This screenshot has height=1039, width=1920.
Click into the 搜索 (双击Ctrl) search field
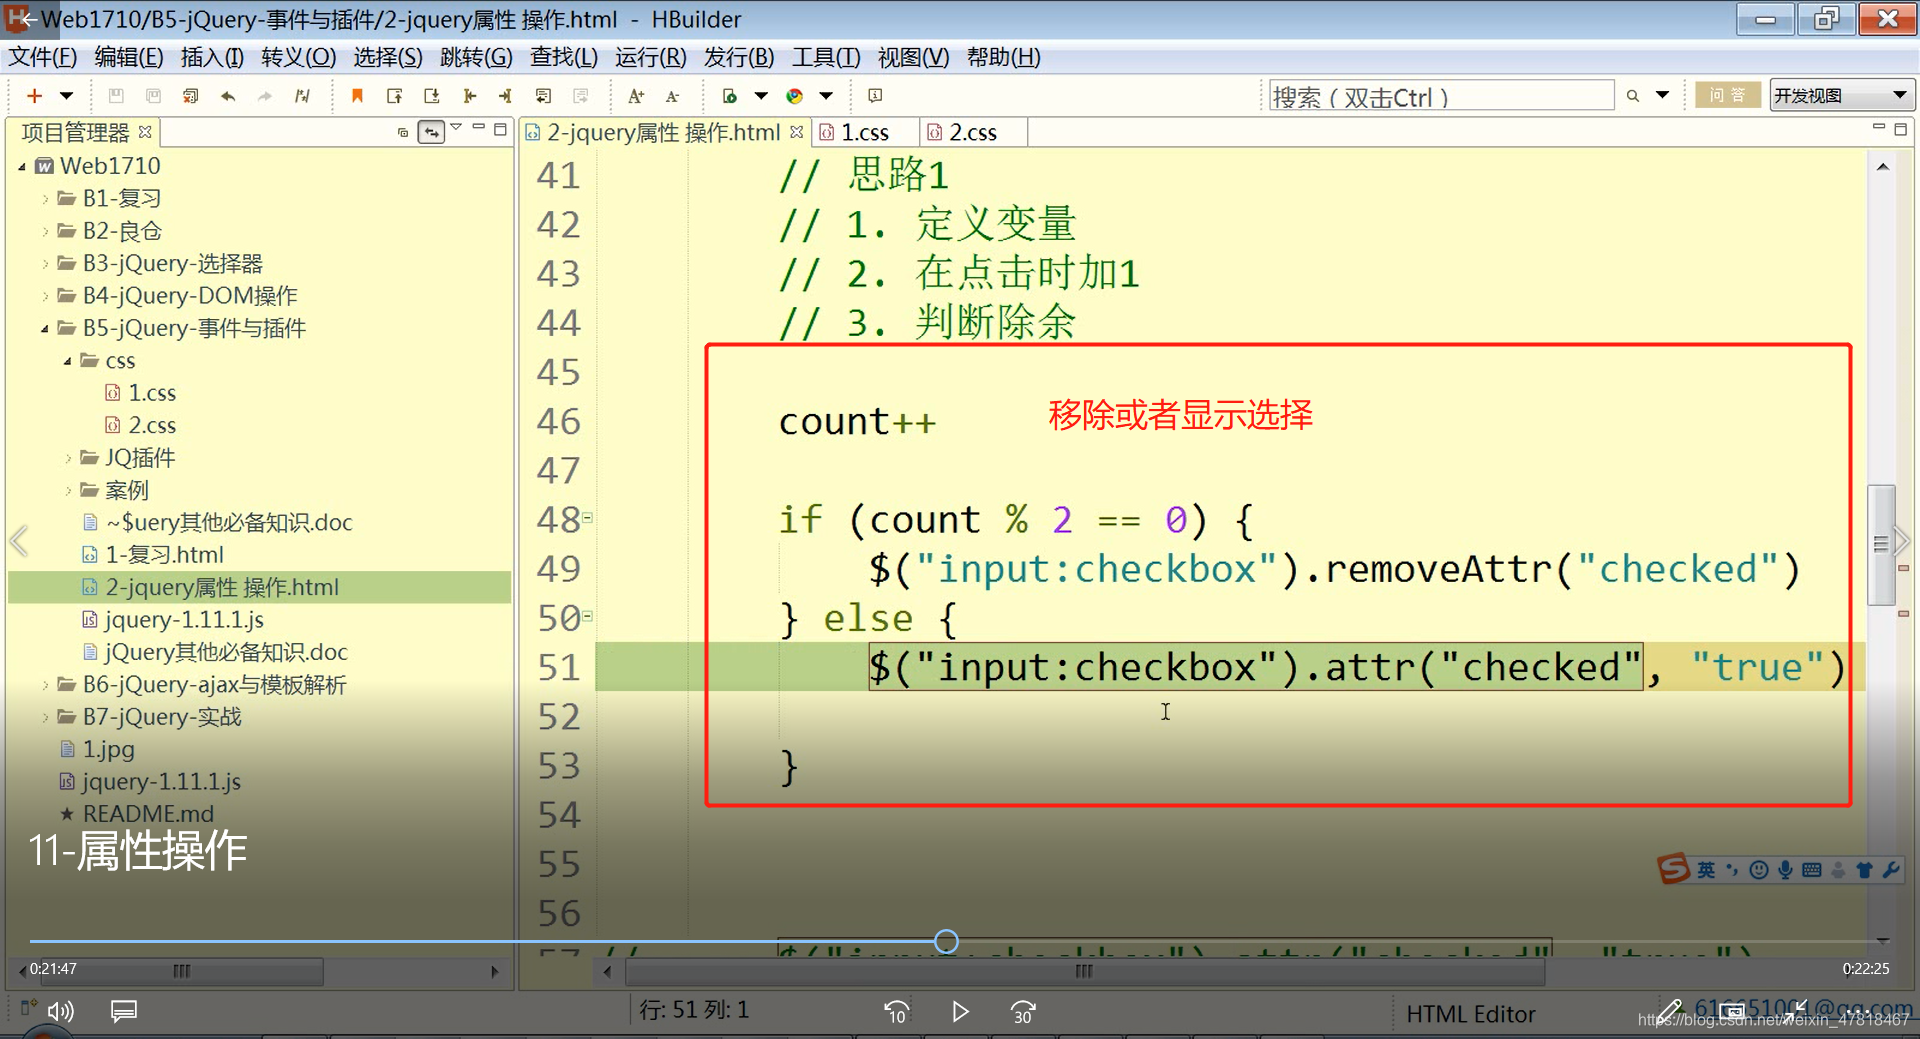click(1441, 96)
